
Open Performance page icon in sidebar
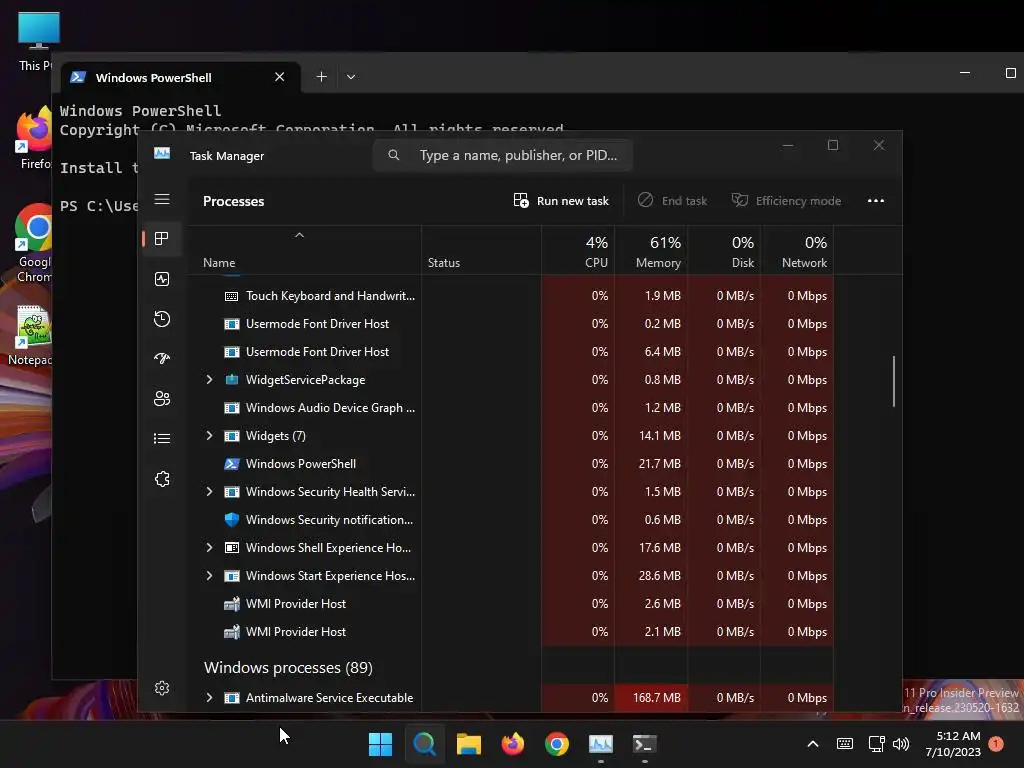[x=162, y=279]
